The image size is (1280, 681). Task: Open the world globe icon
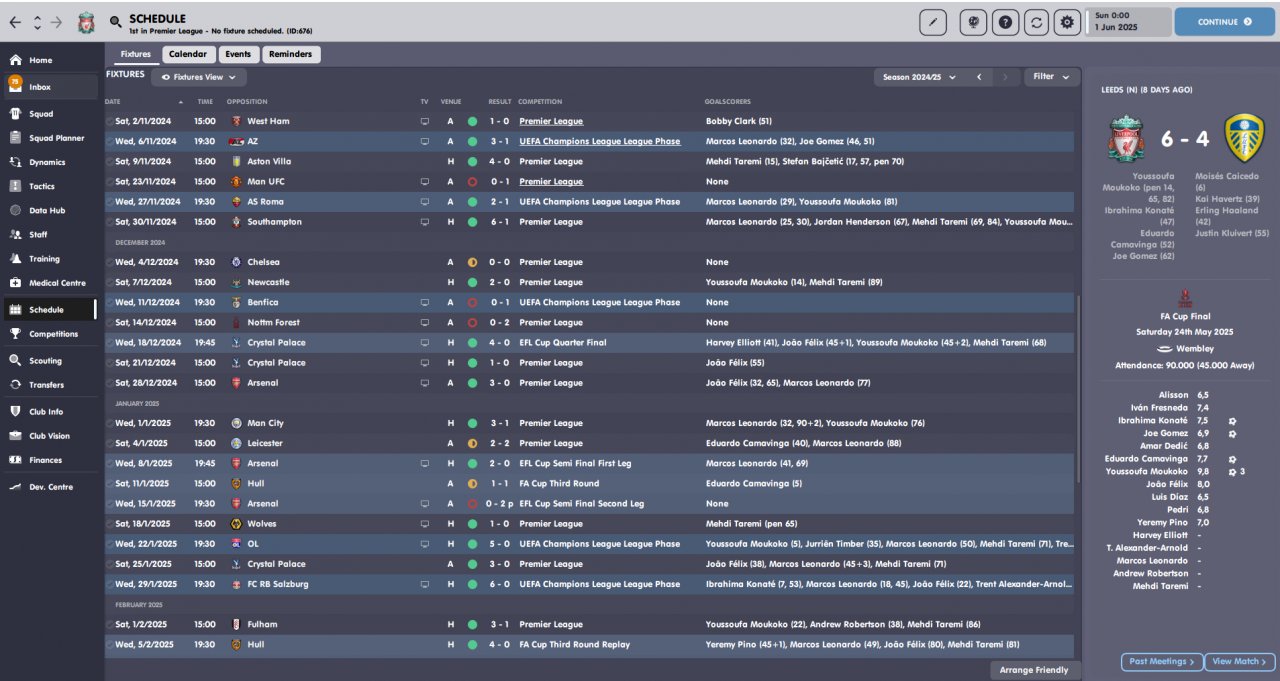coord(974,22)
